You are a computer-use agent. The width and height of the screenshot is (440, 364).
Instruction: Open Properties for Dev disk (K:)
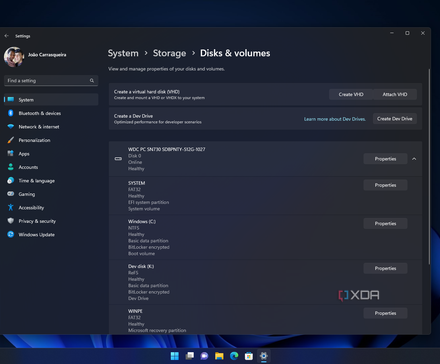tap(385, 268)
